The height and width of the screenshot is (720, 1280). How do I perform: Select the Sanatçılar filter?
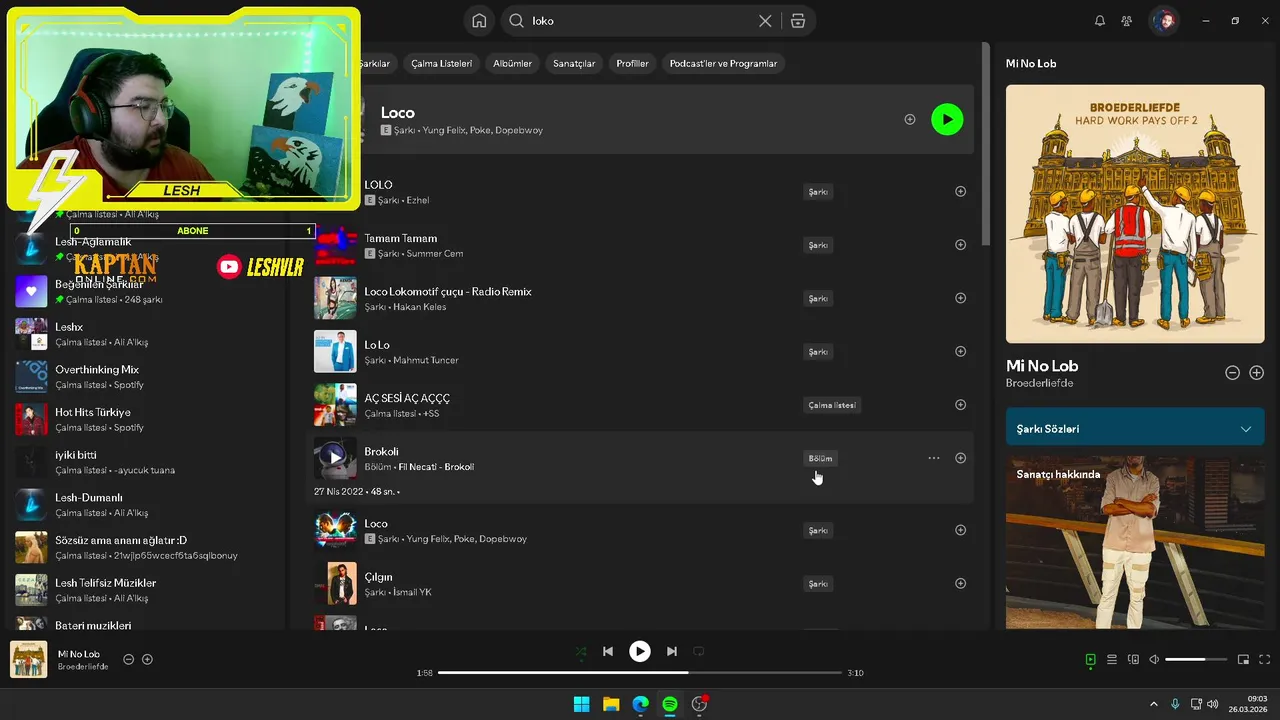click(x=574, y=63)
